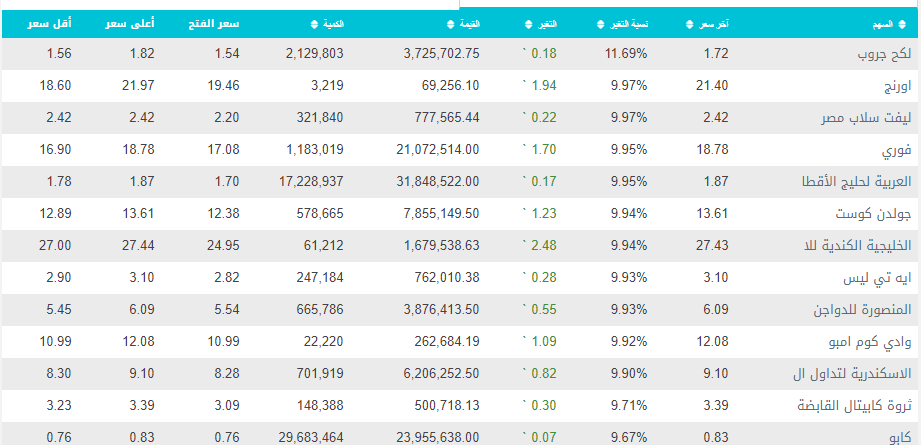Click highest price 27.44
This screenshot has width=921, height=445.
tap(138, 245)
